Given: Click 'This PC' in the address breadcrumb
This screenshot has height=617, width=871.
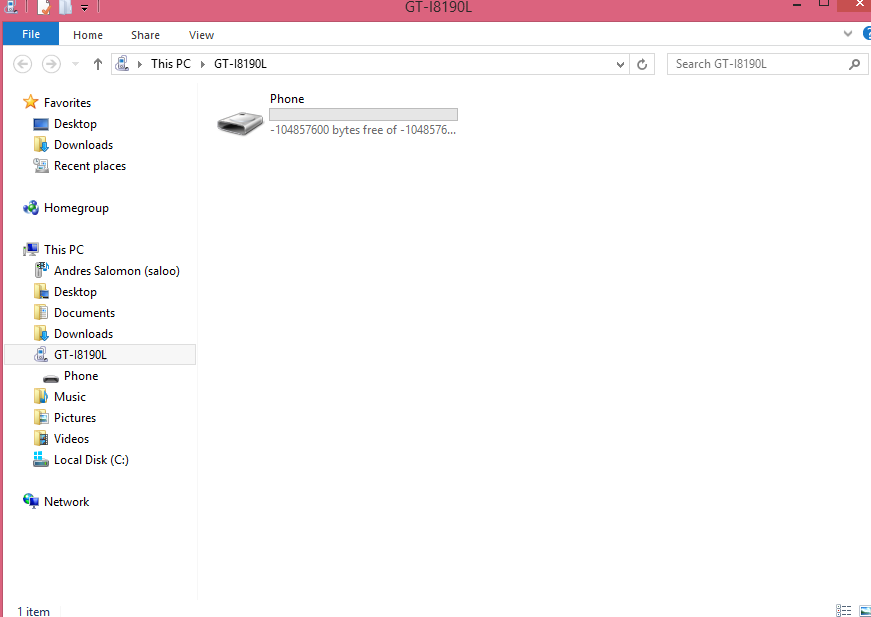Looking at the screenshot, I should tap(170, 64).
